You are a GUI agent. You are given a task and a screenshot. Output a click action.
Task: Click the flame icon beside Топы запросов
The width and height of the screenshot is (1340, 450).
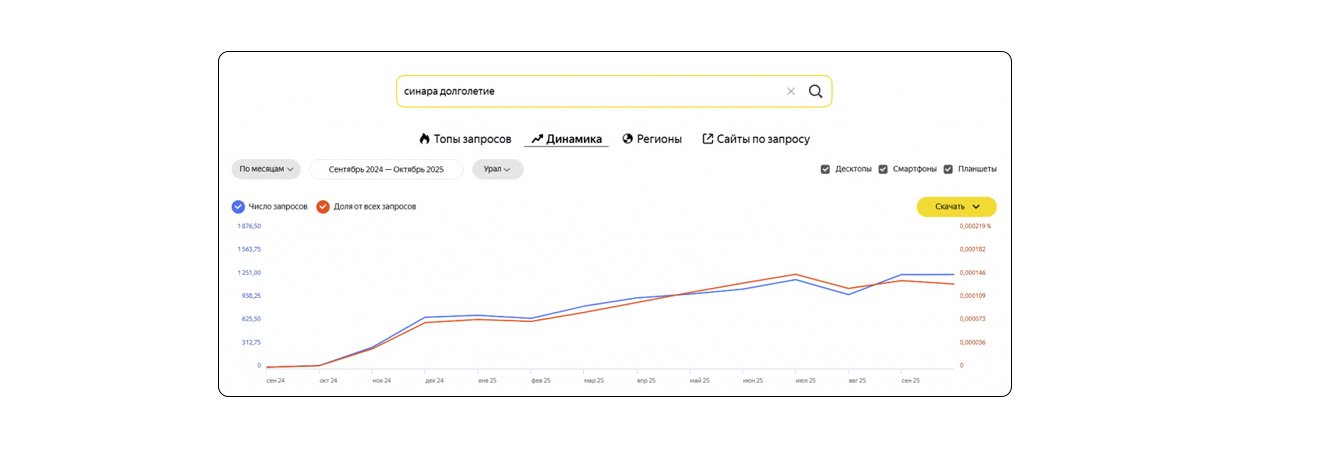[x=424, y=139]
